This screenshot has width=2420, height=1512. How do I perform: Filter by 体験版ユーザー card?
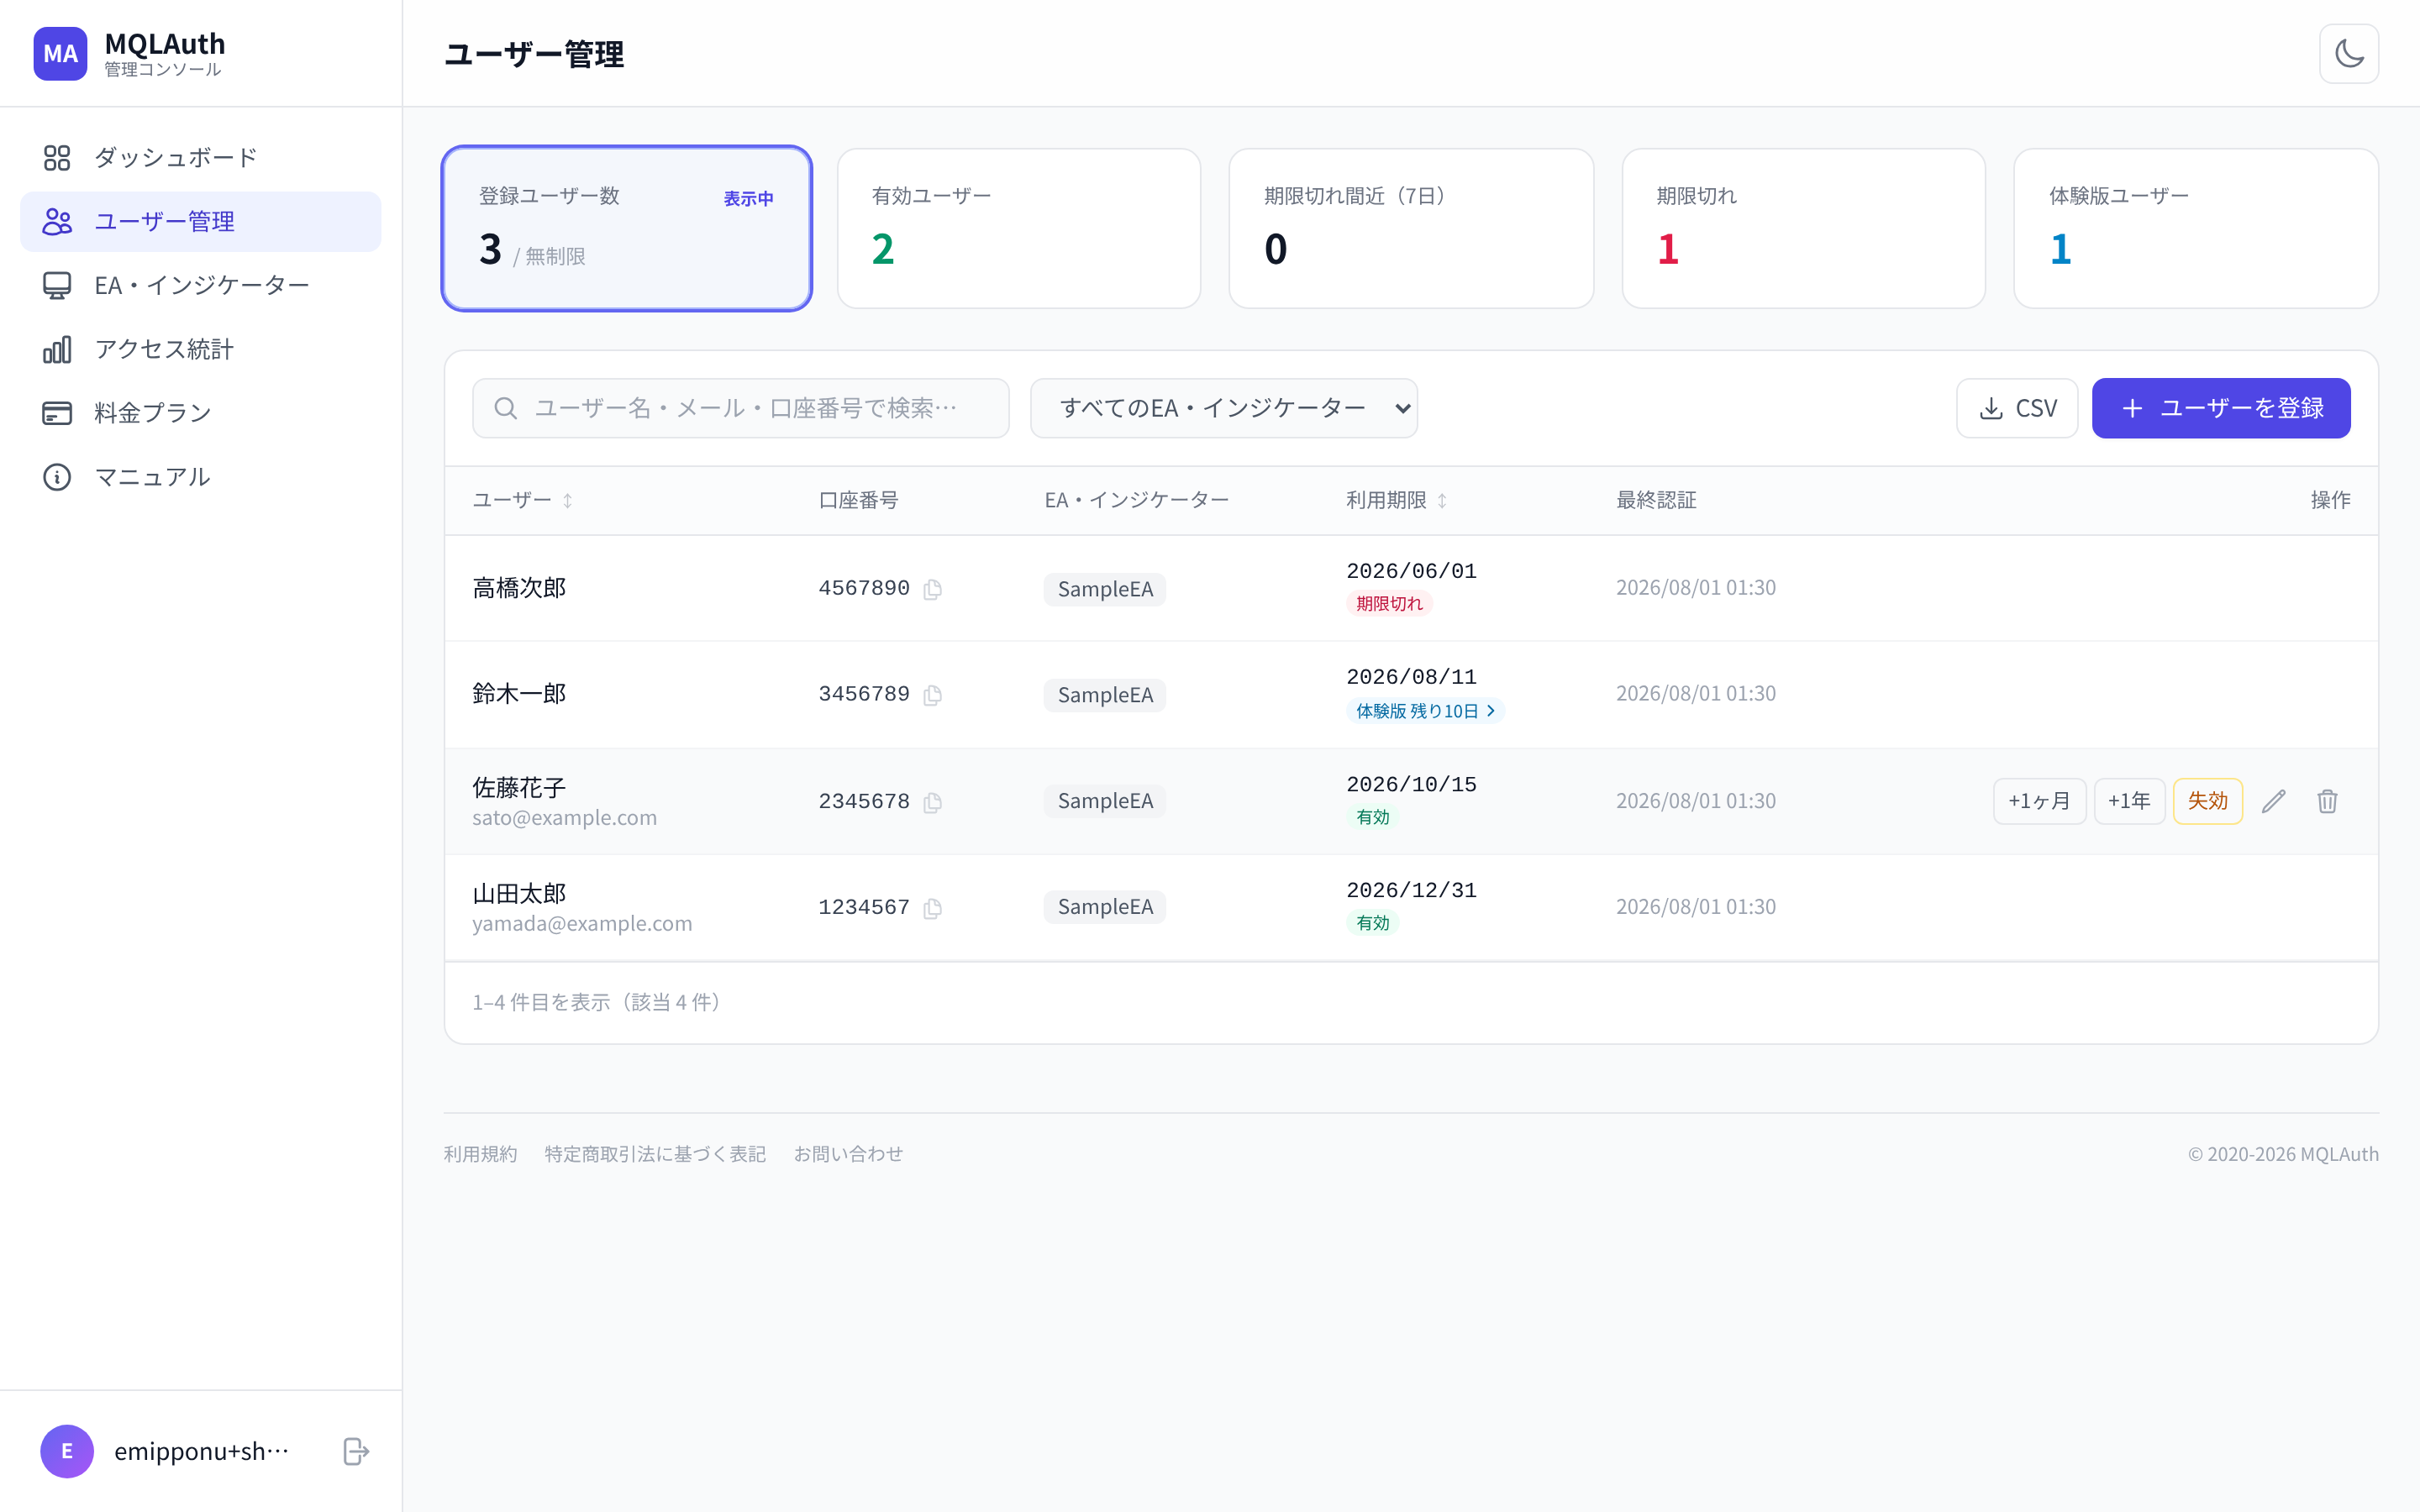[2196, 228]
